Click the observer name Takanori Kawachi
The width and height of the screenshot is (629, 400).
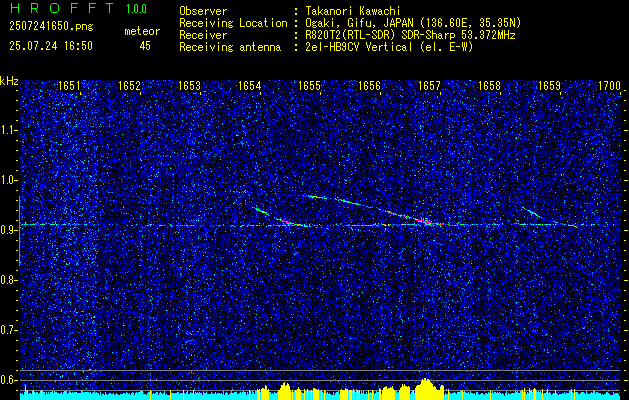353,11
